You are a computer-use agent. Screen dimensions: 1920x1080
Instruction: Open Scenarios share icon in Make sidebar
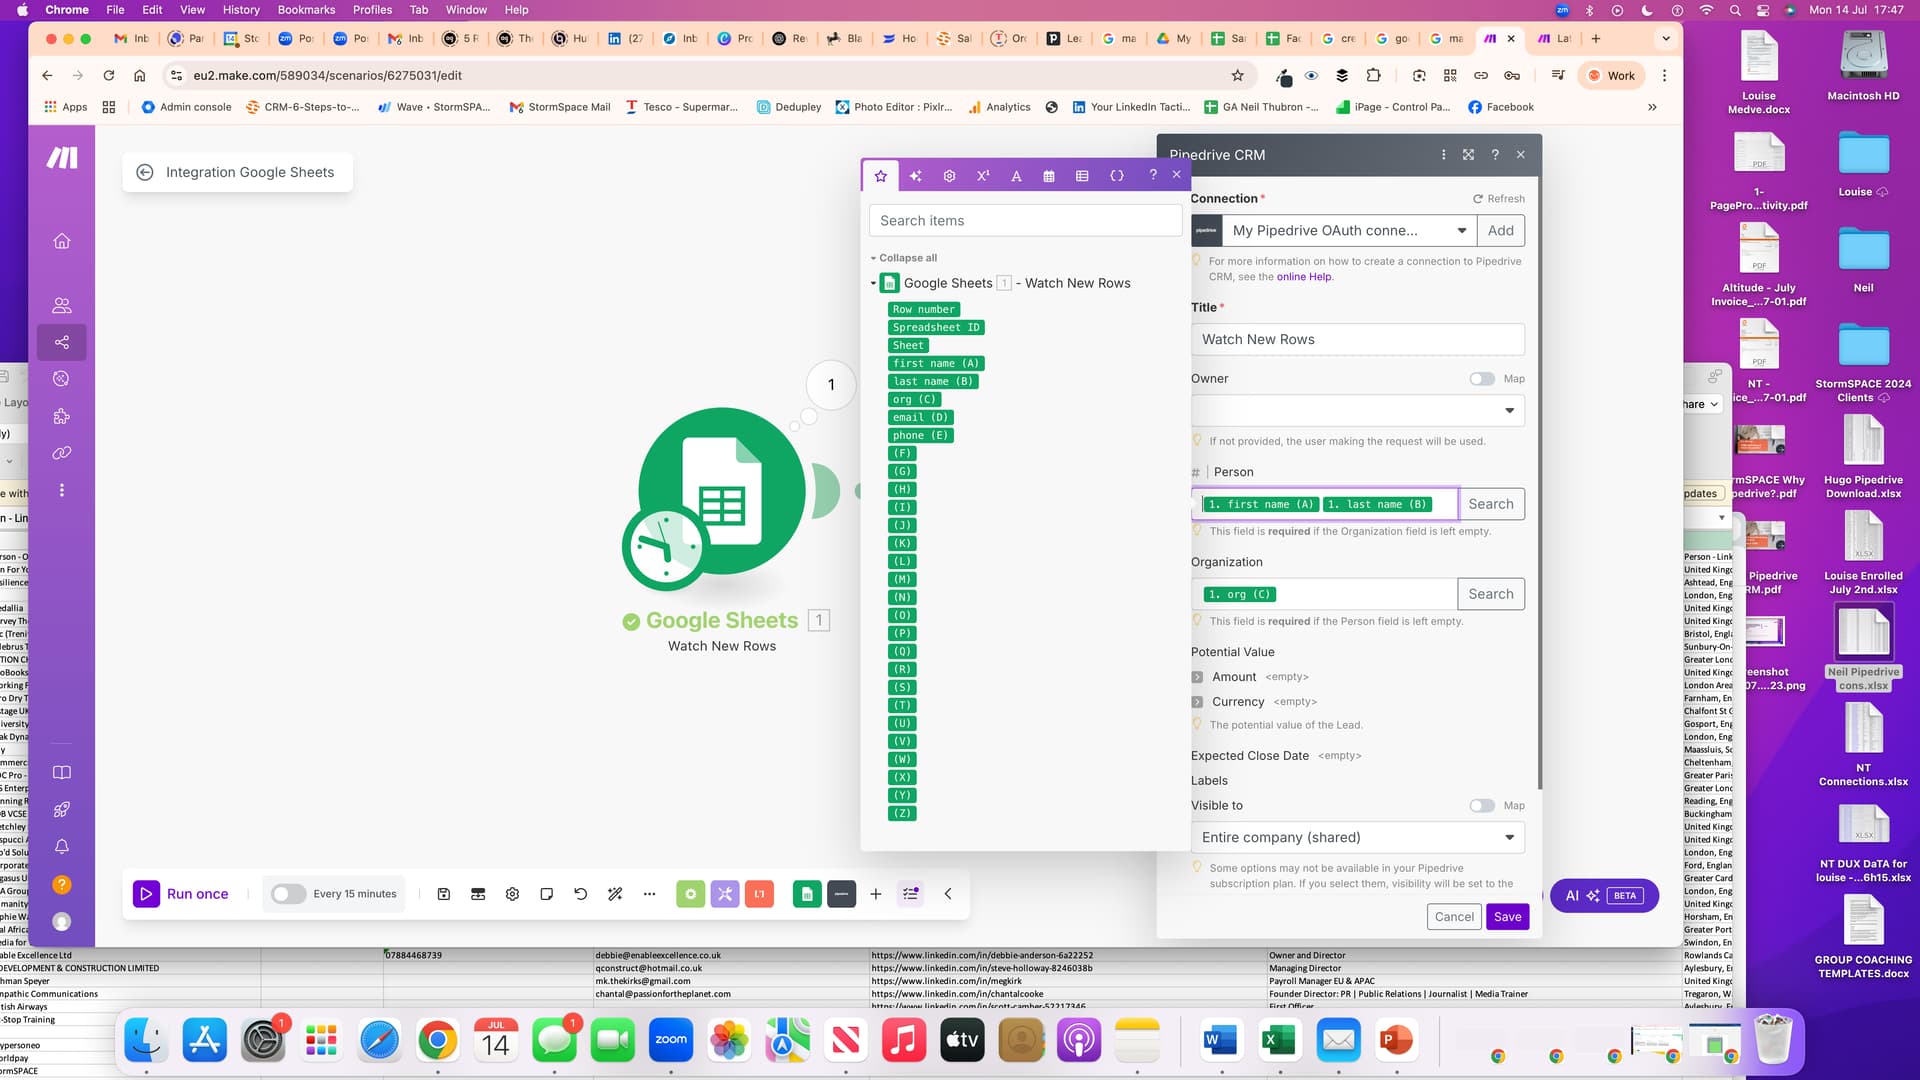pos(62,343)
